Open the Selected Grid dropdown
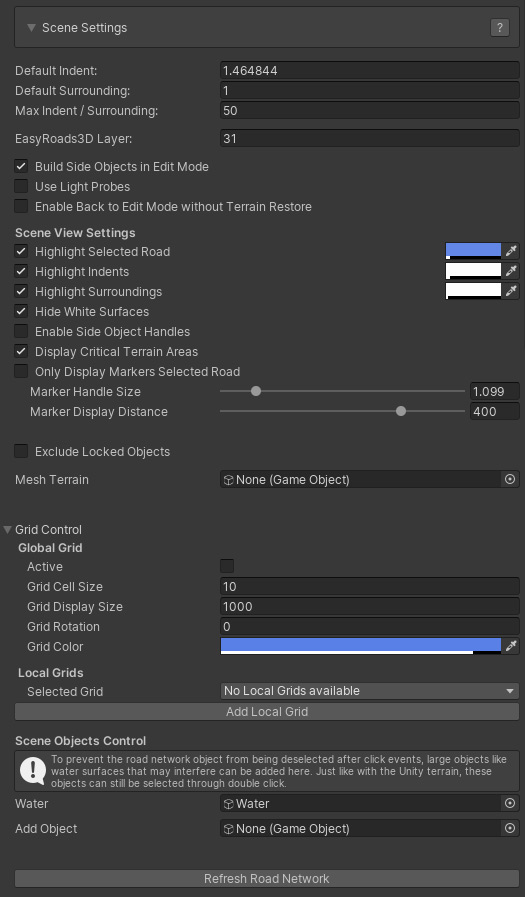This screenshot has width=525, height=897. pyautogui.click(x=369, y=691)
